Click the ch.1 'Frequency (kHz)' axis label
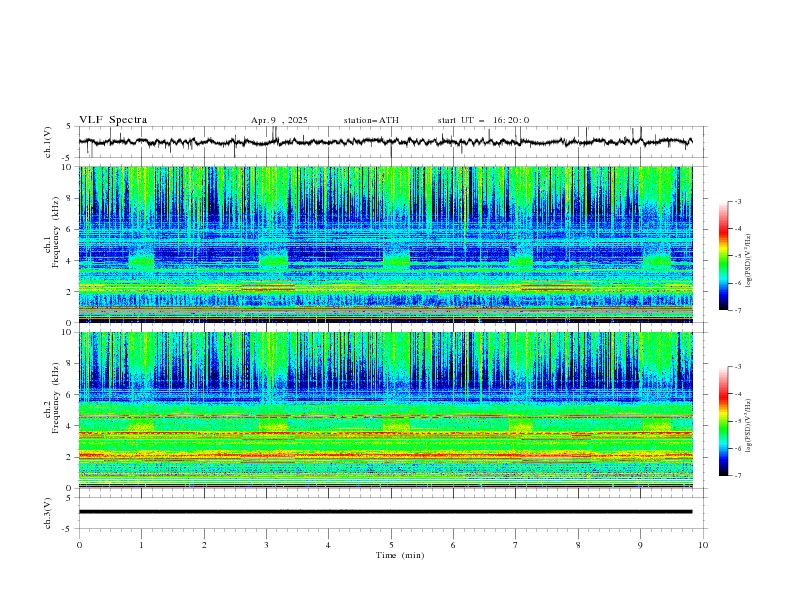 (x=56, y=232)
